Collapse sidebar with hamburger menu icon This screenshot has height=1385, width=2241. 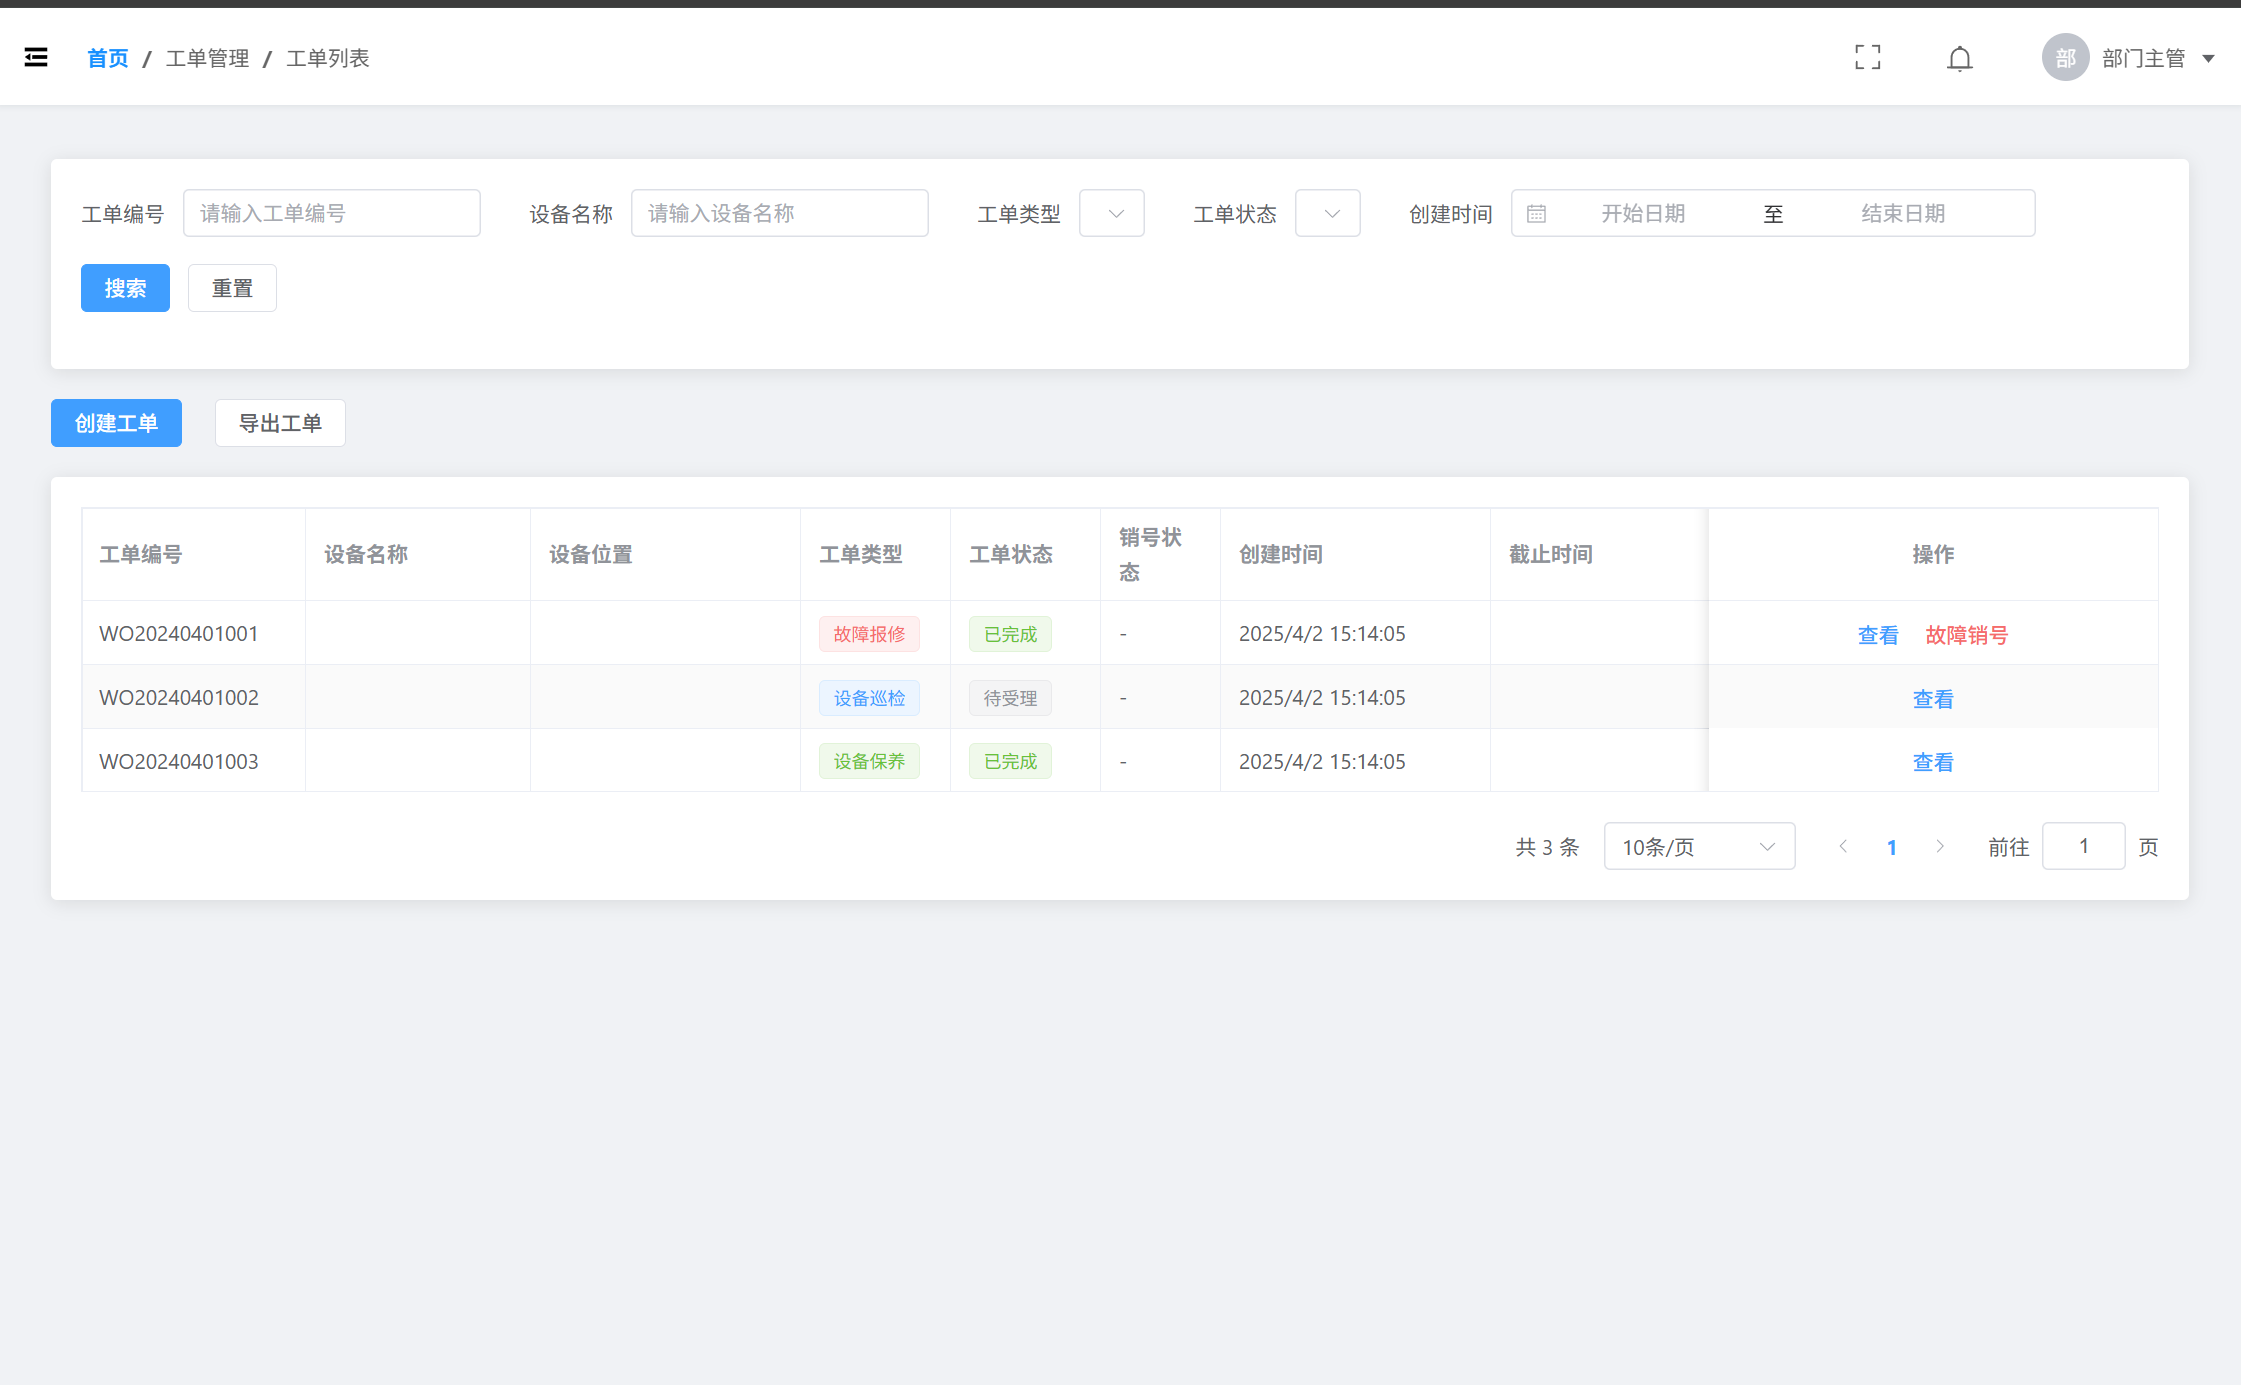(36, 57)
